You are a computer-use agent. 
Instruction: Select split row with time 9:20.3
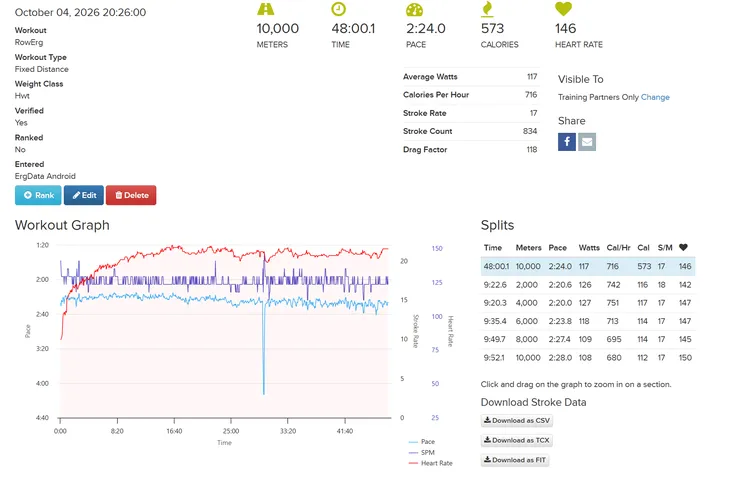click(588, 303)
